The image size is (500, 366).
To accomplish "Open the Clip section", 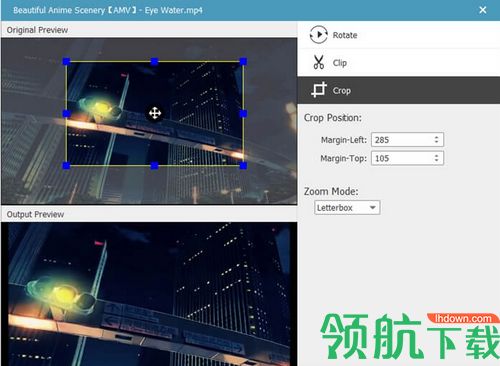I will pyautogui.click(x=399, y=63).
